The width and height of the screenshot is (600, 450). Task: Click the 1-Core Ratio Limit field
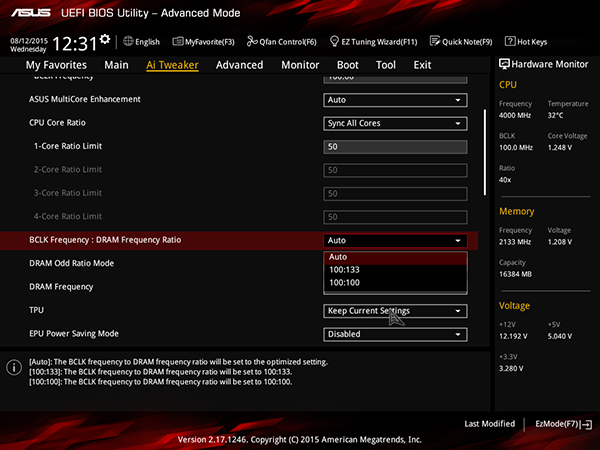[x=395, y=147]
